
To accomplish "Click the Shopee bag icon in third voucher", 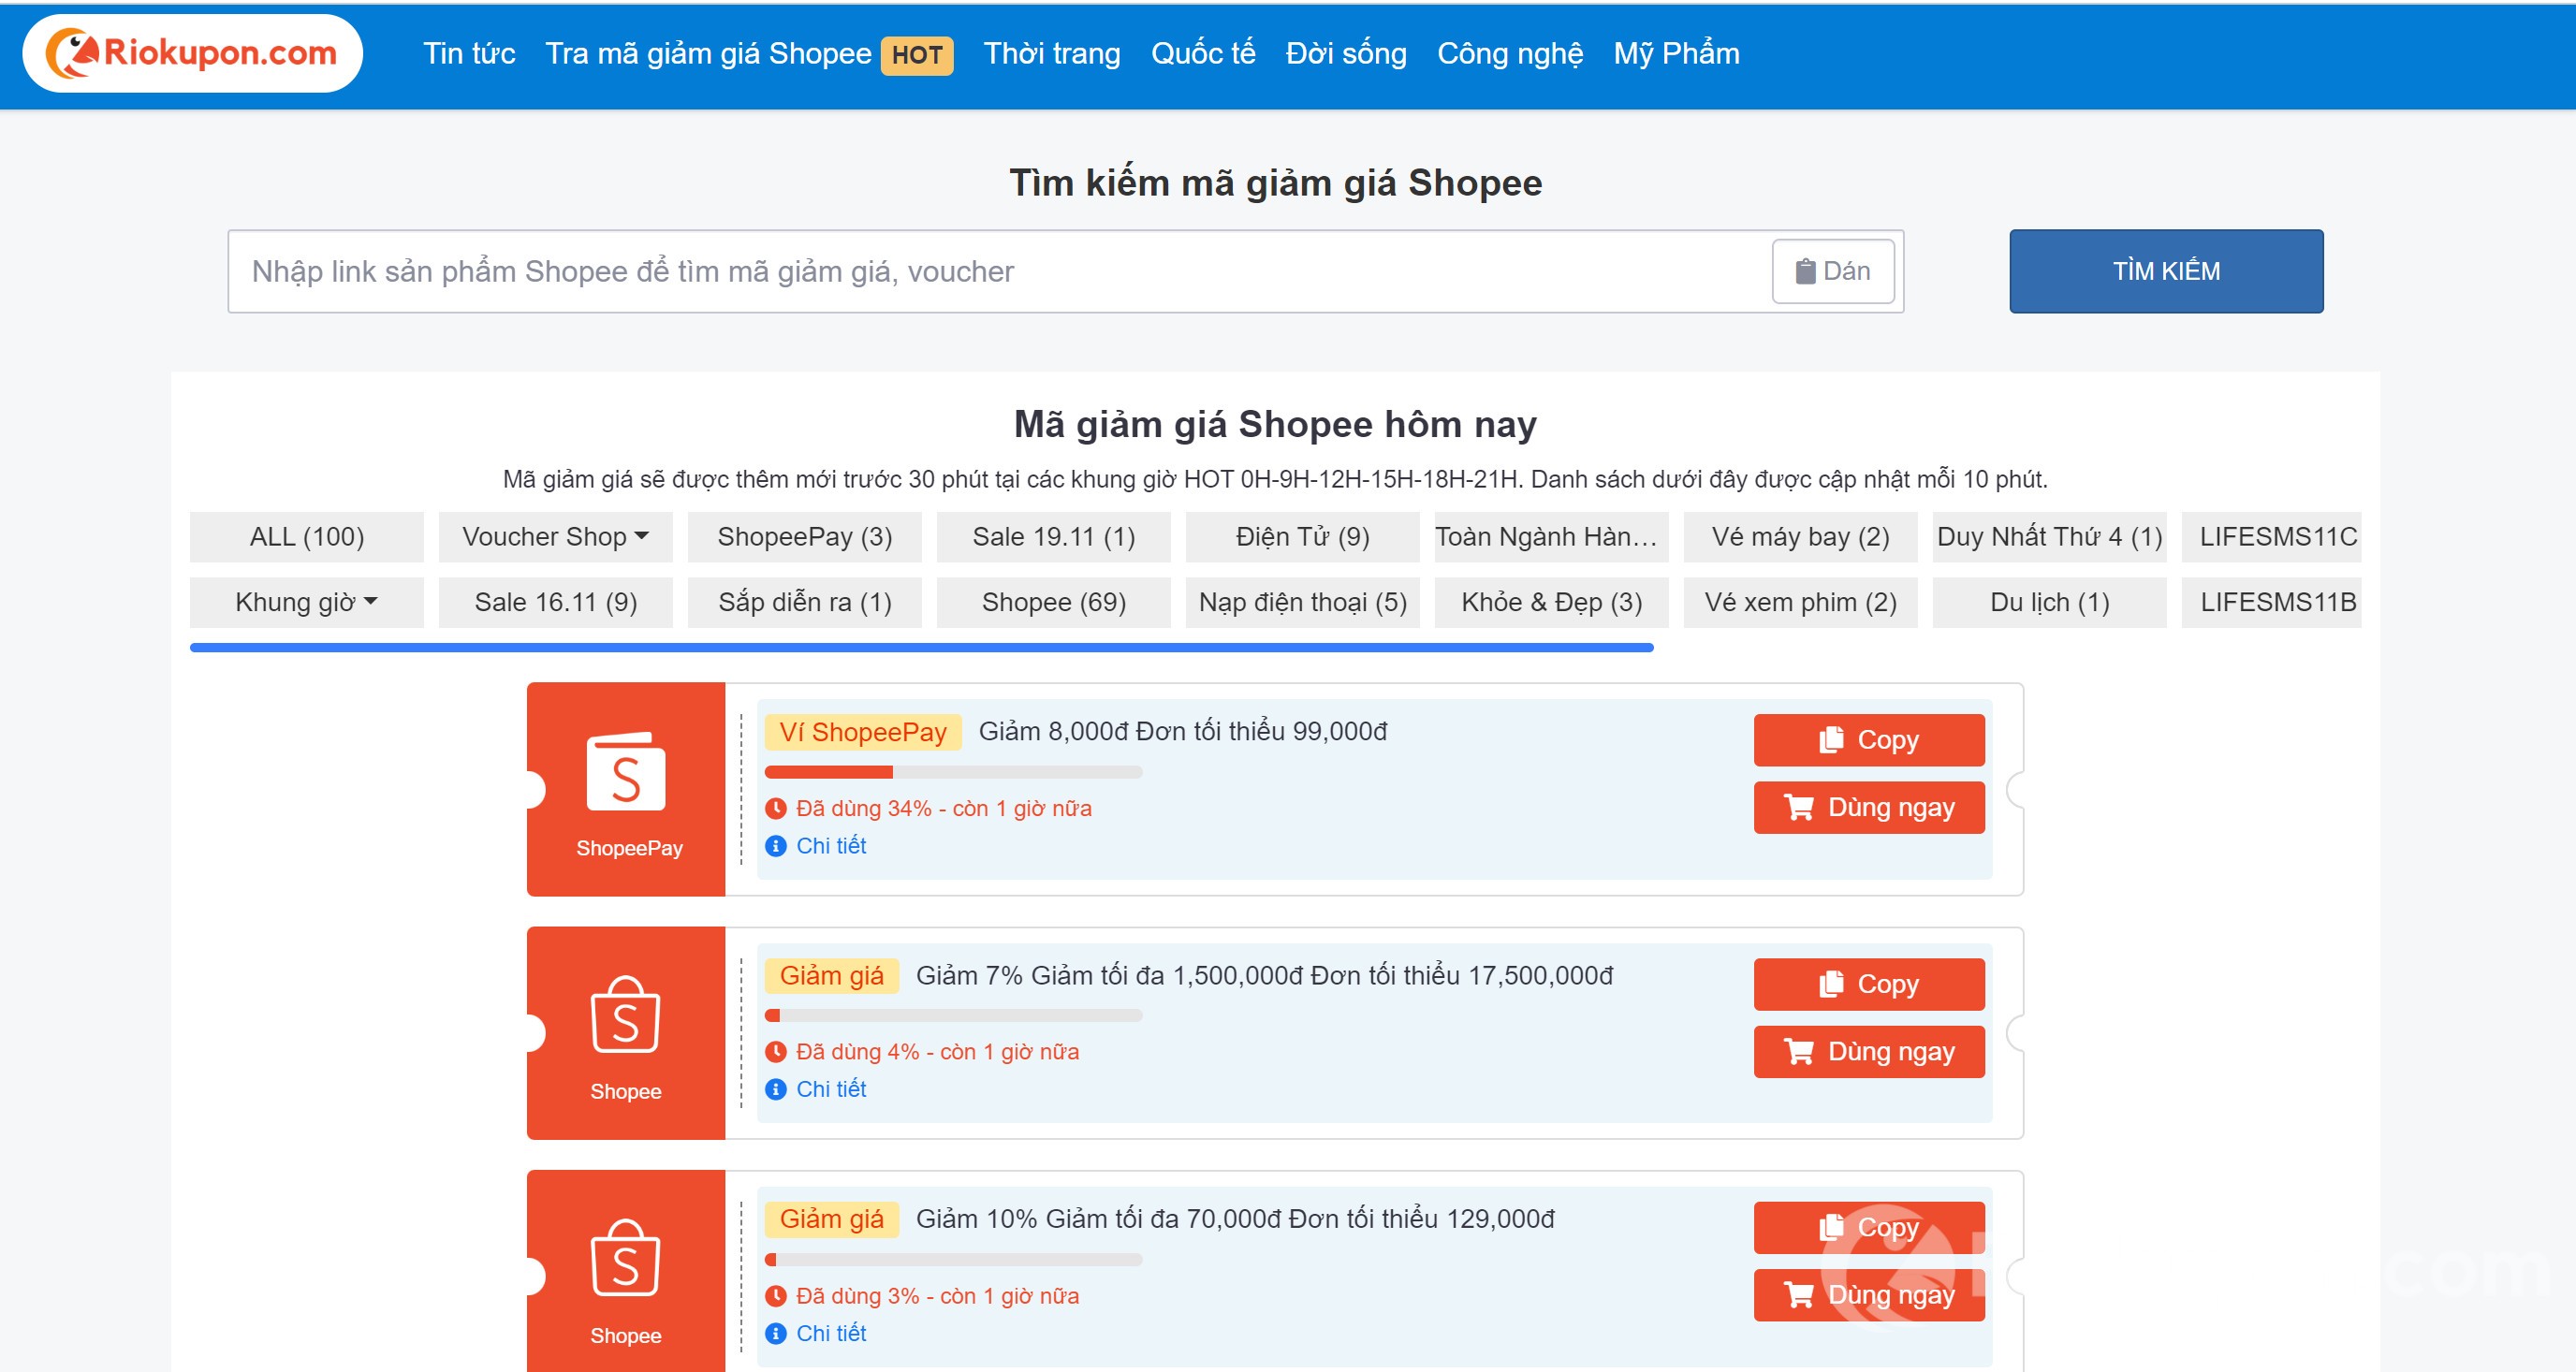I will (x=626, y=1258).
